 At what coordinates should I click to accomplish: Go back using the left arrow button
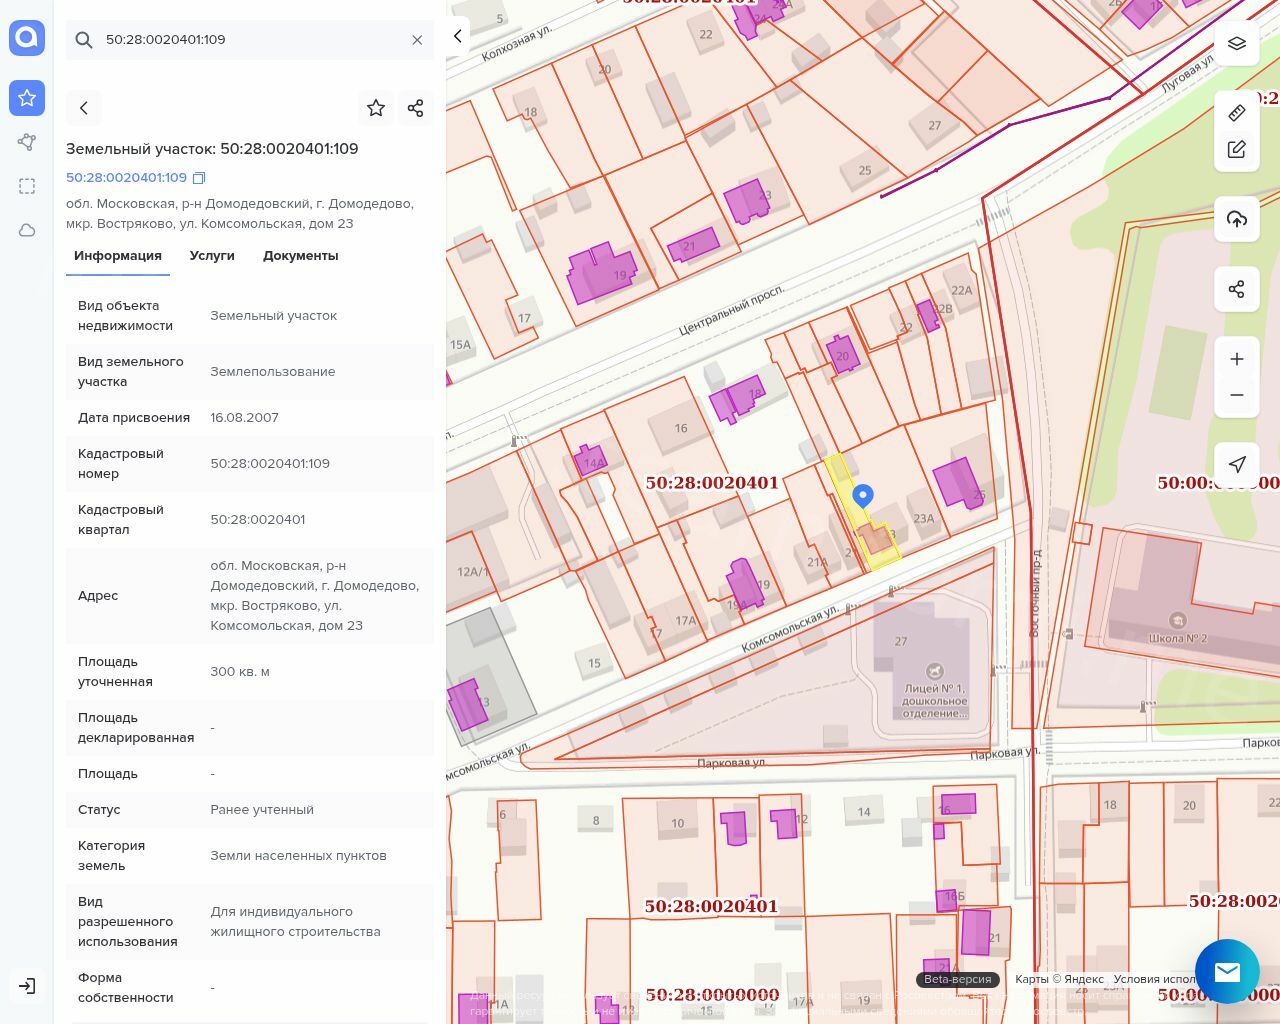click(x=84, y=108)
